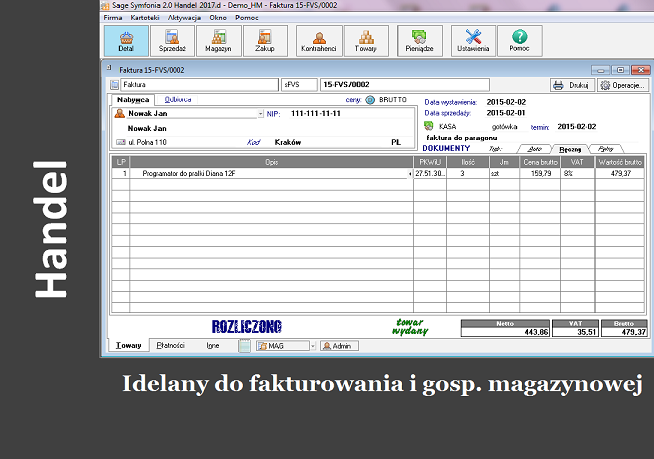Click the address card icon
The height and width of the screenshot is (459, 654).
coord(121,142)
